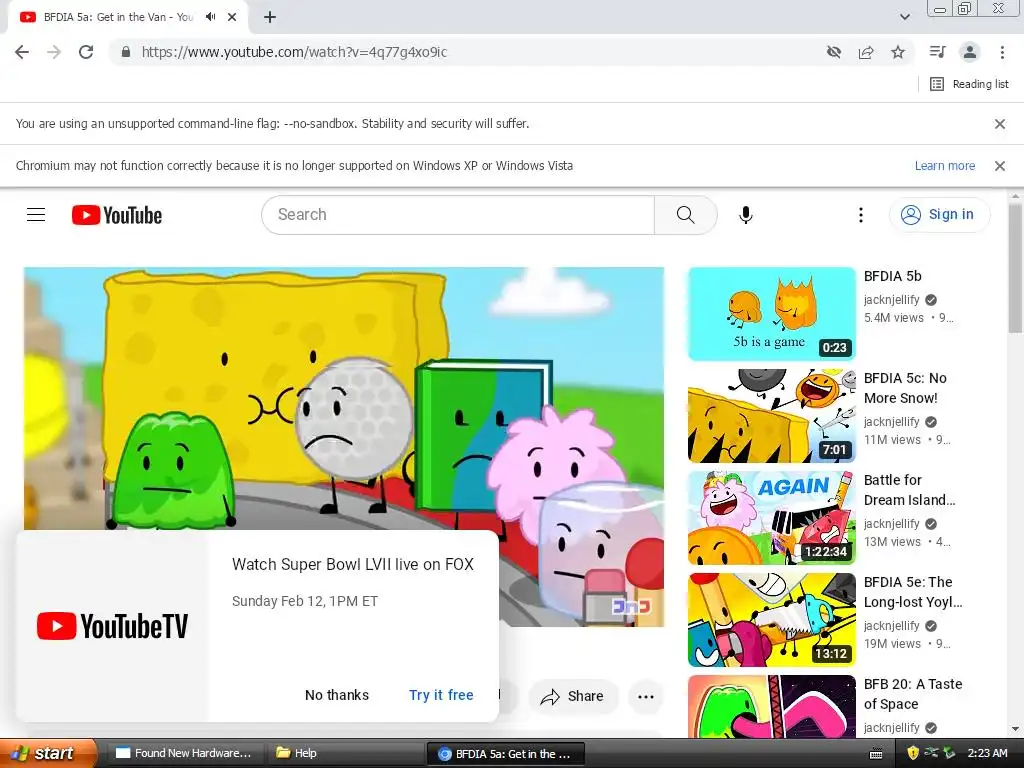
Task: Click the Battle for Dream Island title text
Action: pyautogui.click(x=909, y=490)
